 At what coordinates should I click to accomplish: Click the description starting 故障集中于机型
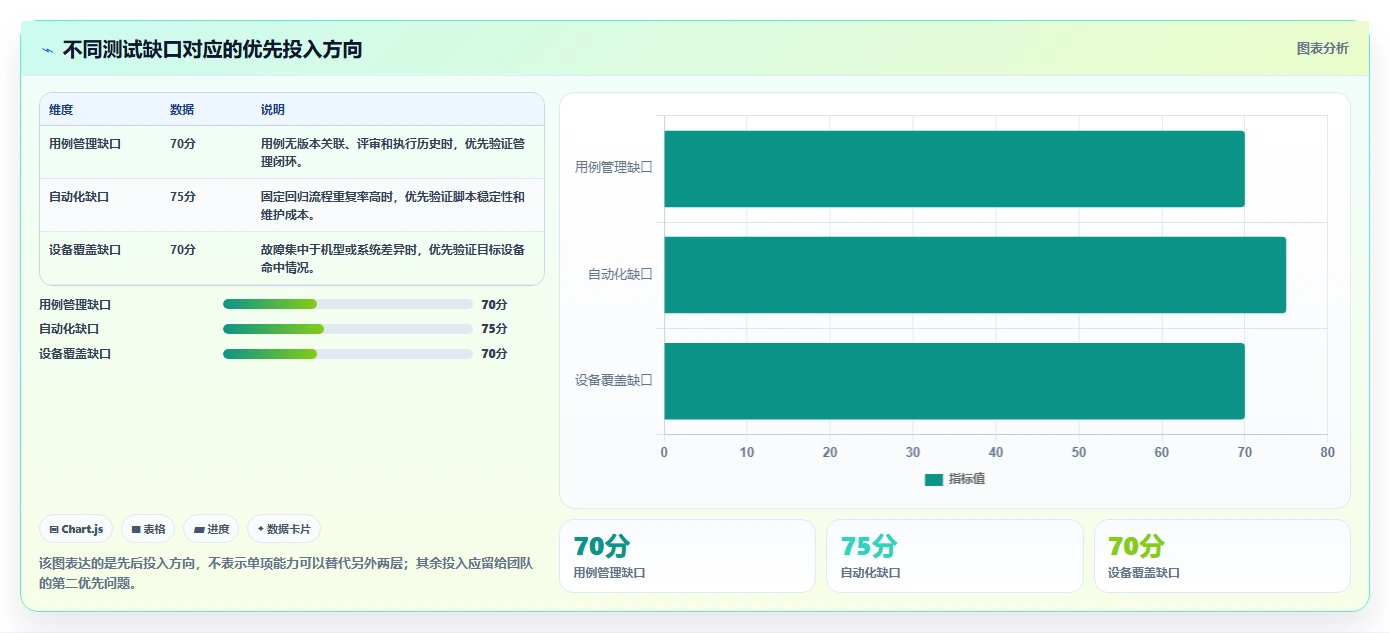393,258
